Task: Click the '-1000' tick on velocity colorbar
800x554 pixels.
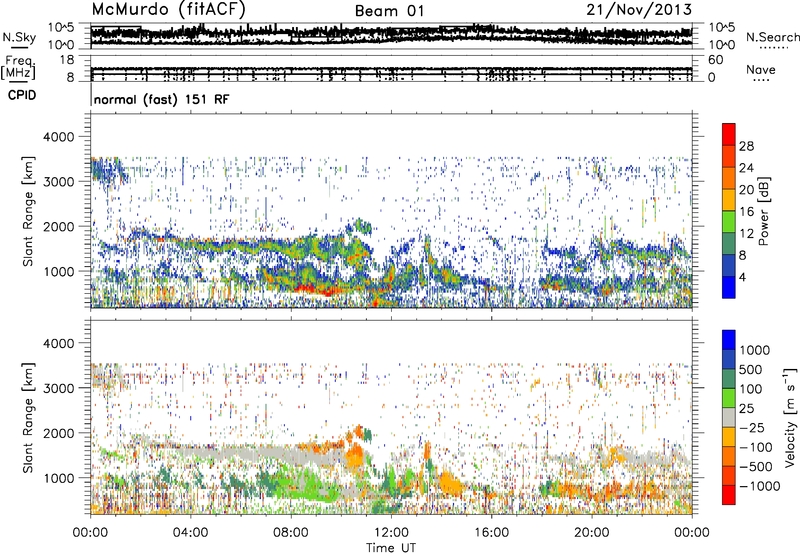Action: pyautogui.click(x=760, y=486)
